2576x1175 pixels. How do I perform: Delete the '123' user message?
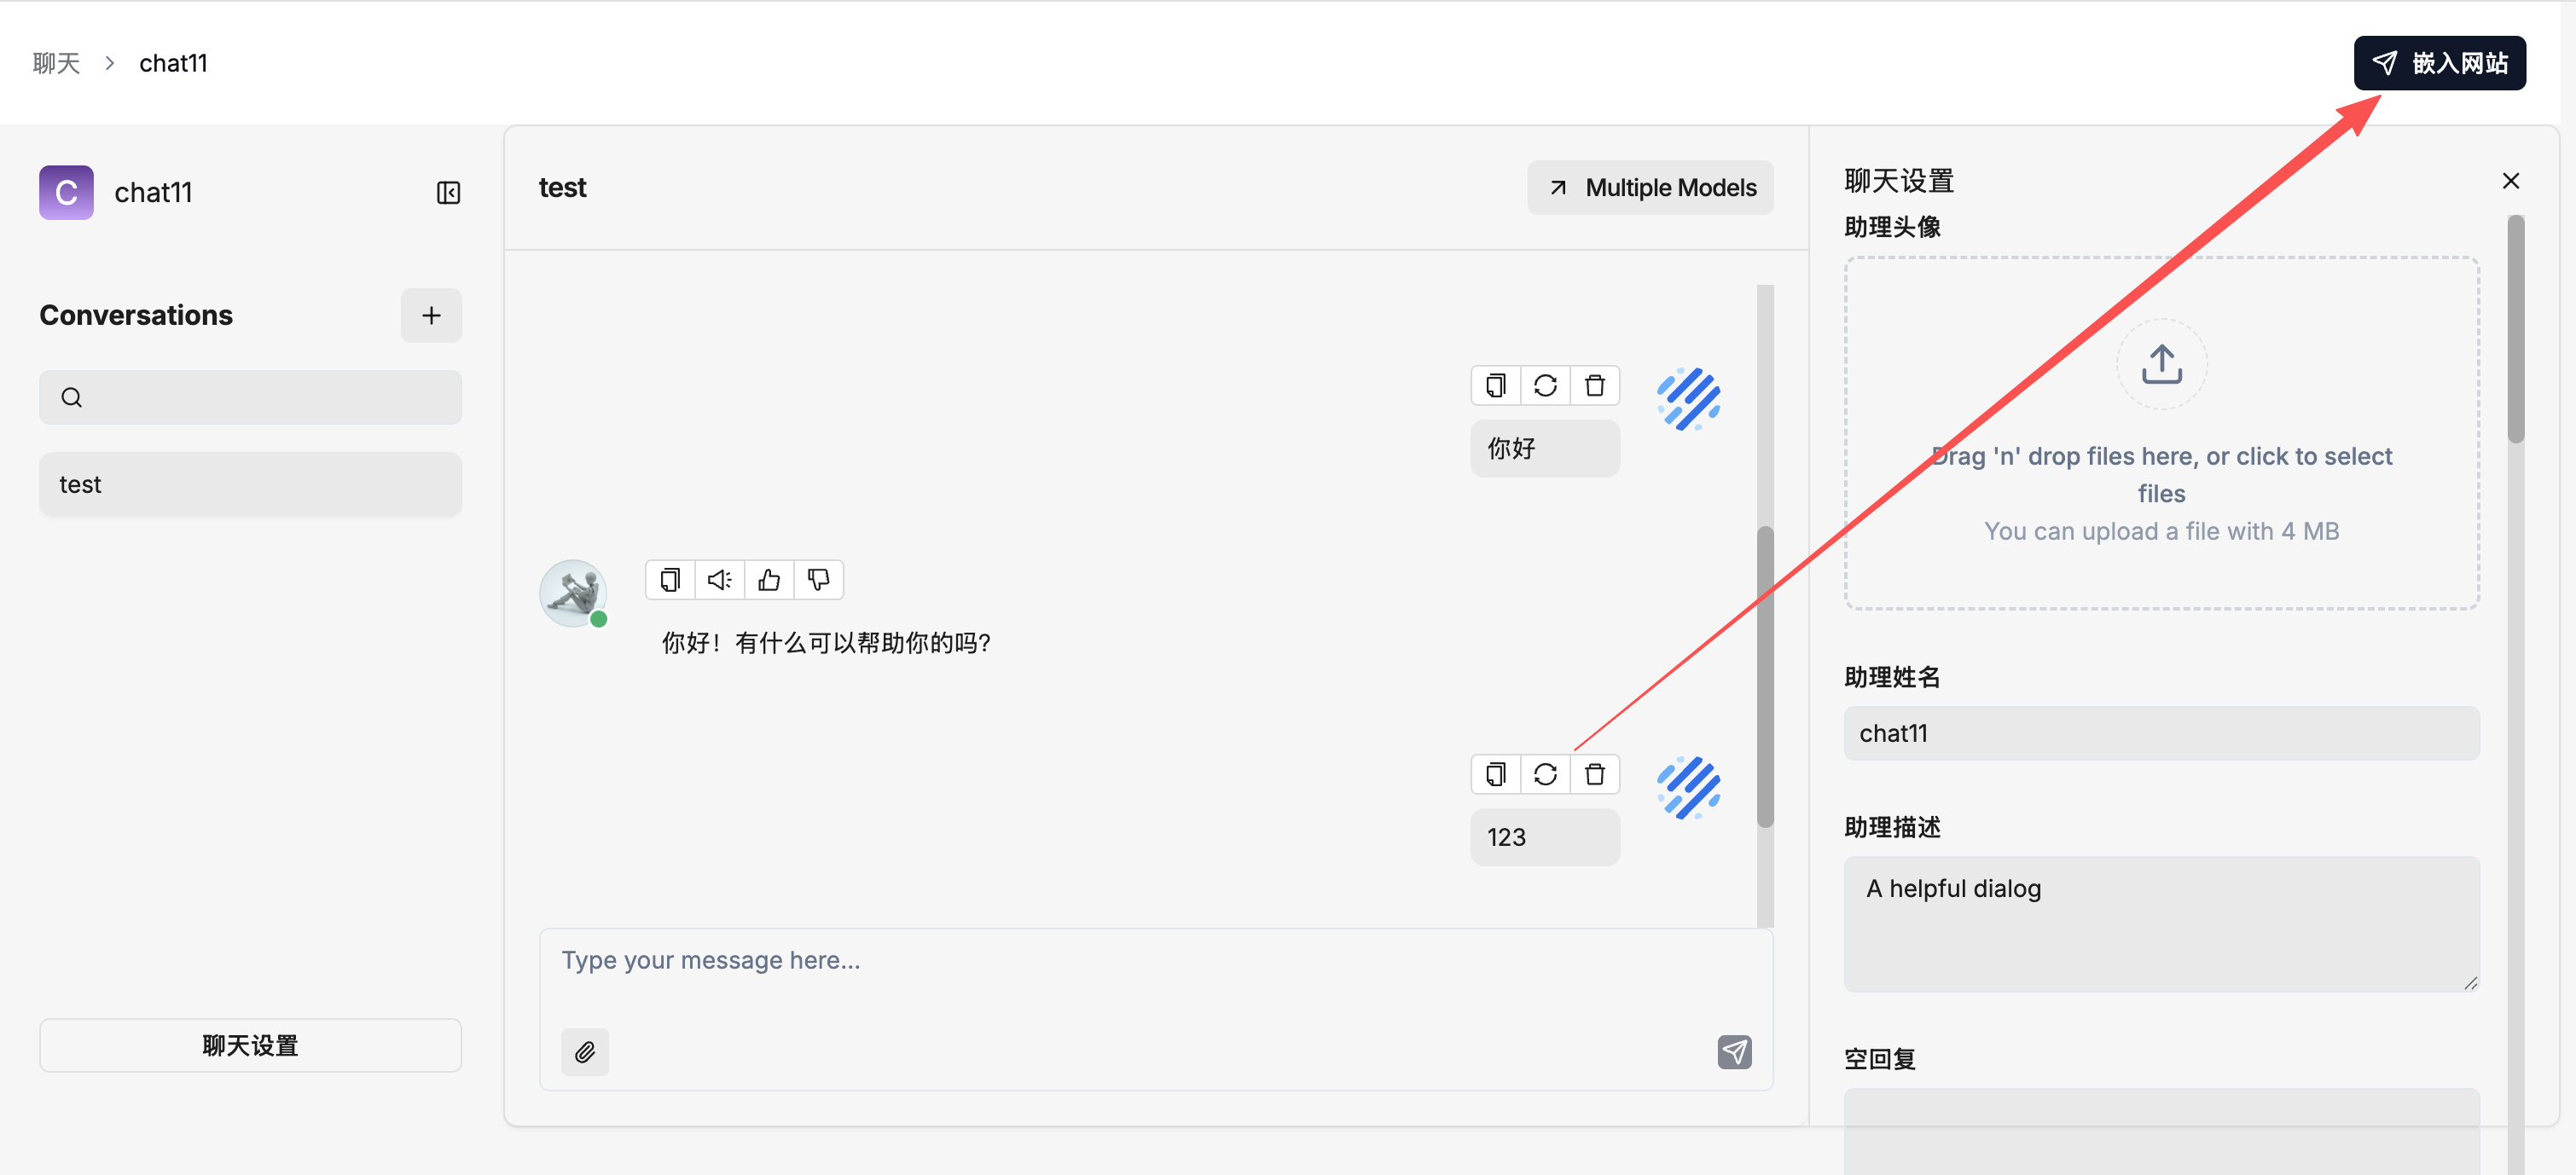[x=1595, y=774]
